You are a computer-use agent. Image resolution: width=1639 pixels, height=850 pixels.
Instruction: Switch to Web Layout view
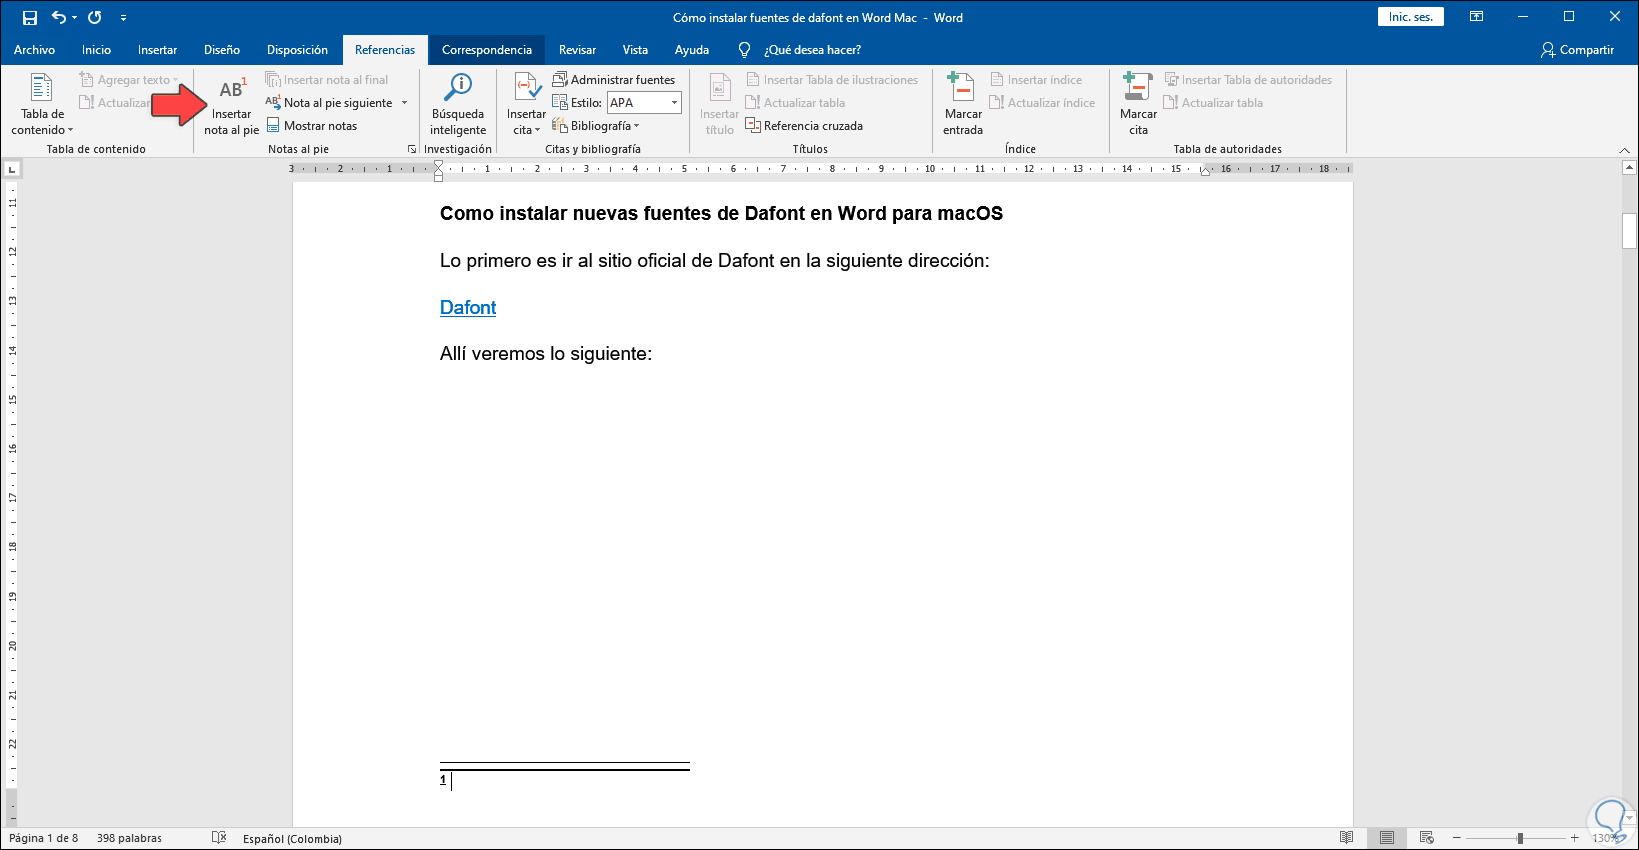1427,838
